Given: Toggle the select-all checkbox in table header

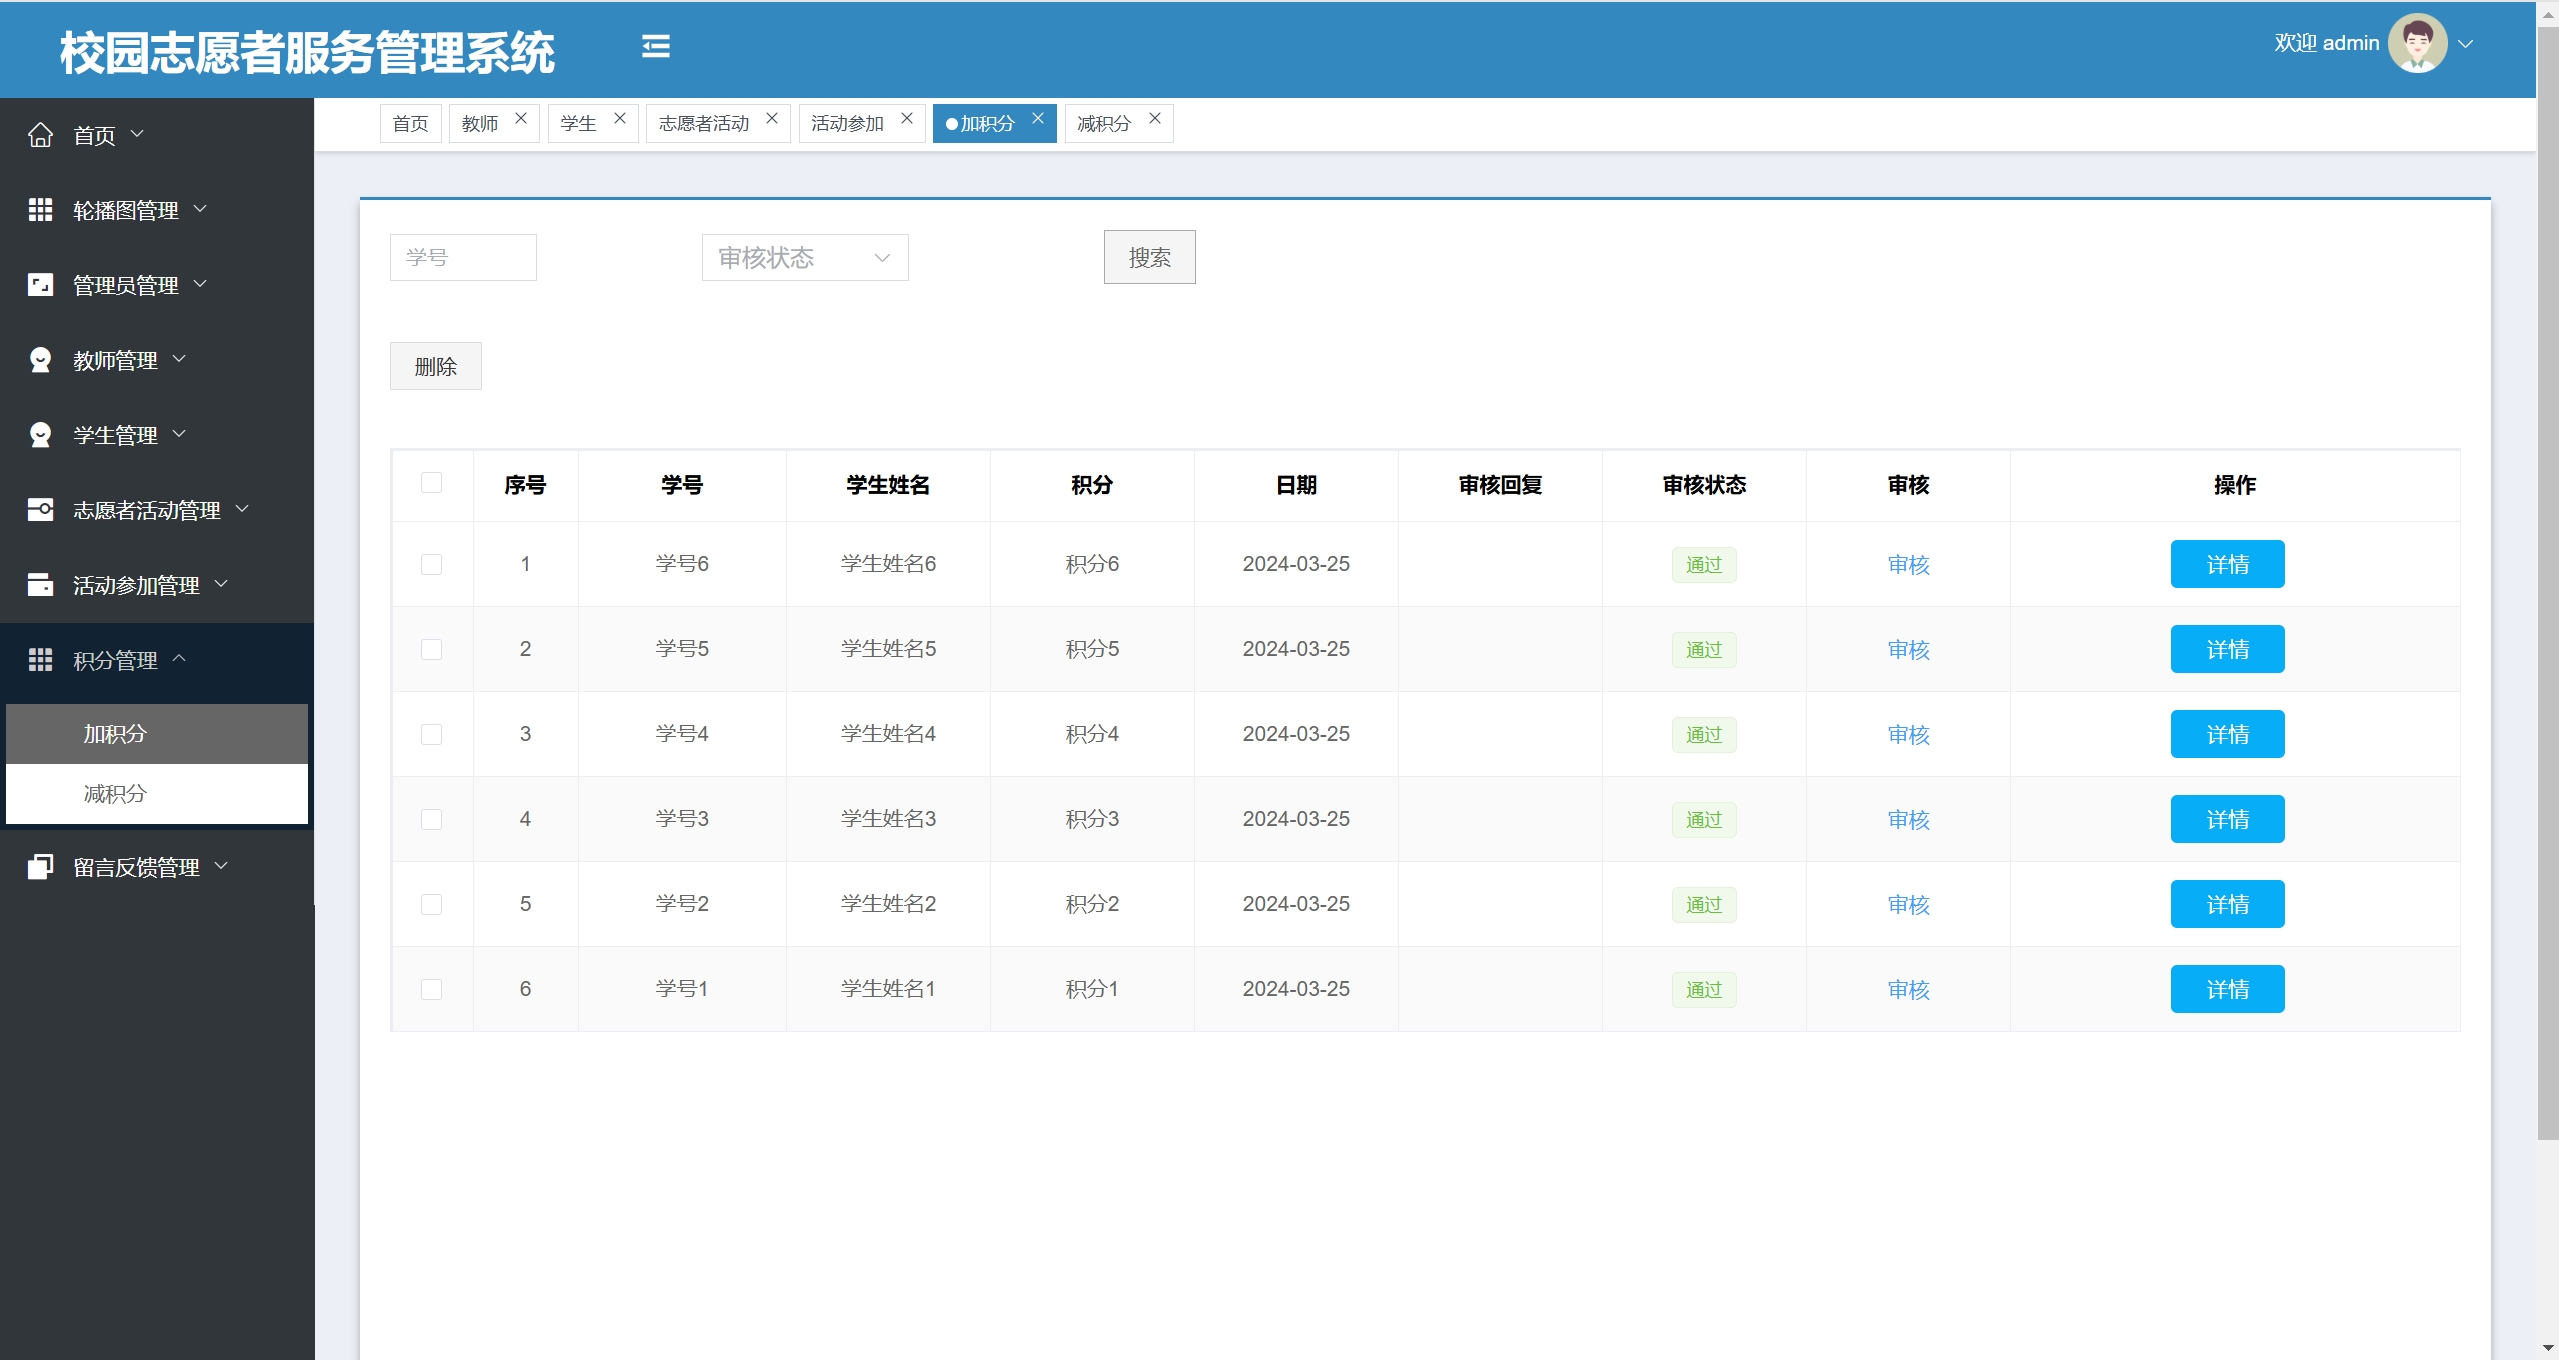Looking at the screenshot, I should click(x=432, y=483).
